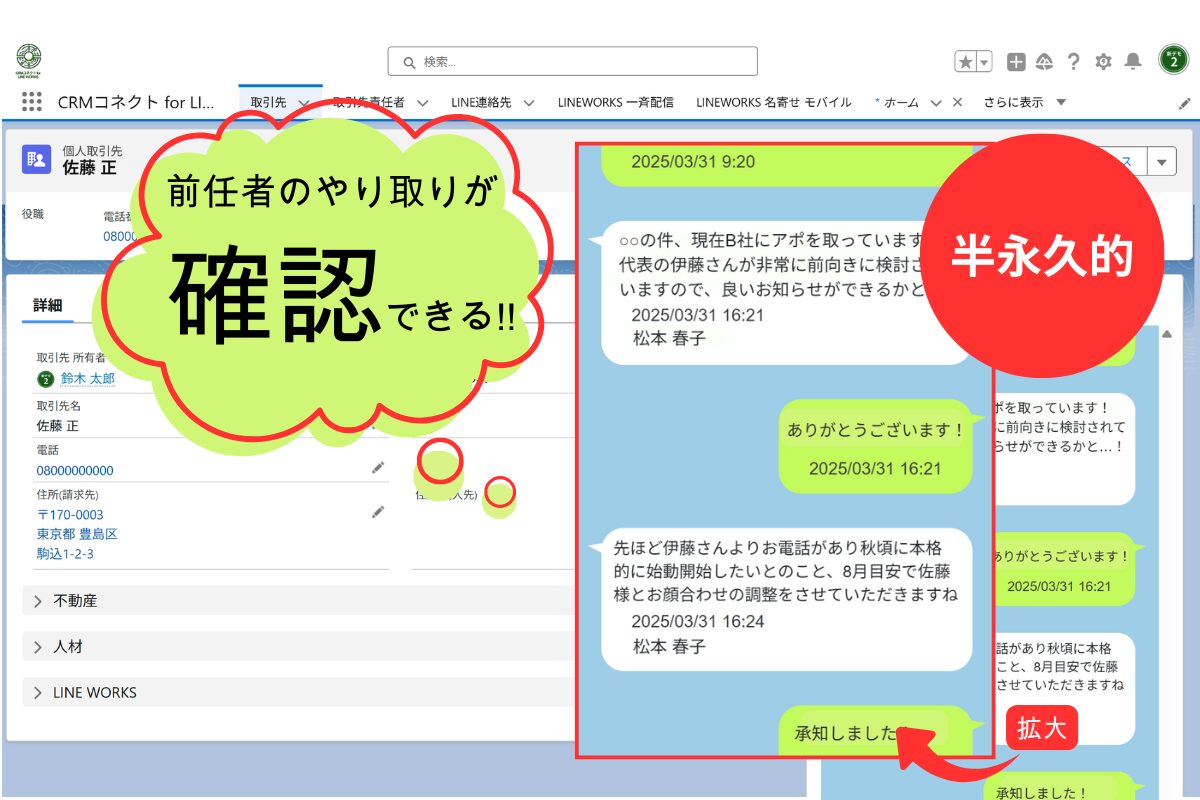Image resolution: width=1200 pixels, height=800 pixels.
Task: Expand the 人材 section
Action: pos(297,647)
